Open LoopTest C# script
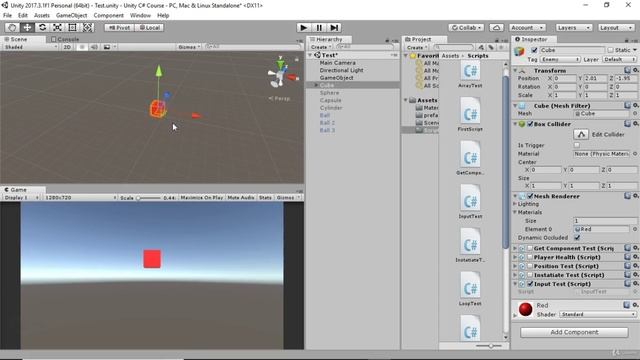 470,289
